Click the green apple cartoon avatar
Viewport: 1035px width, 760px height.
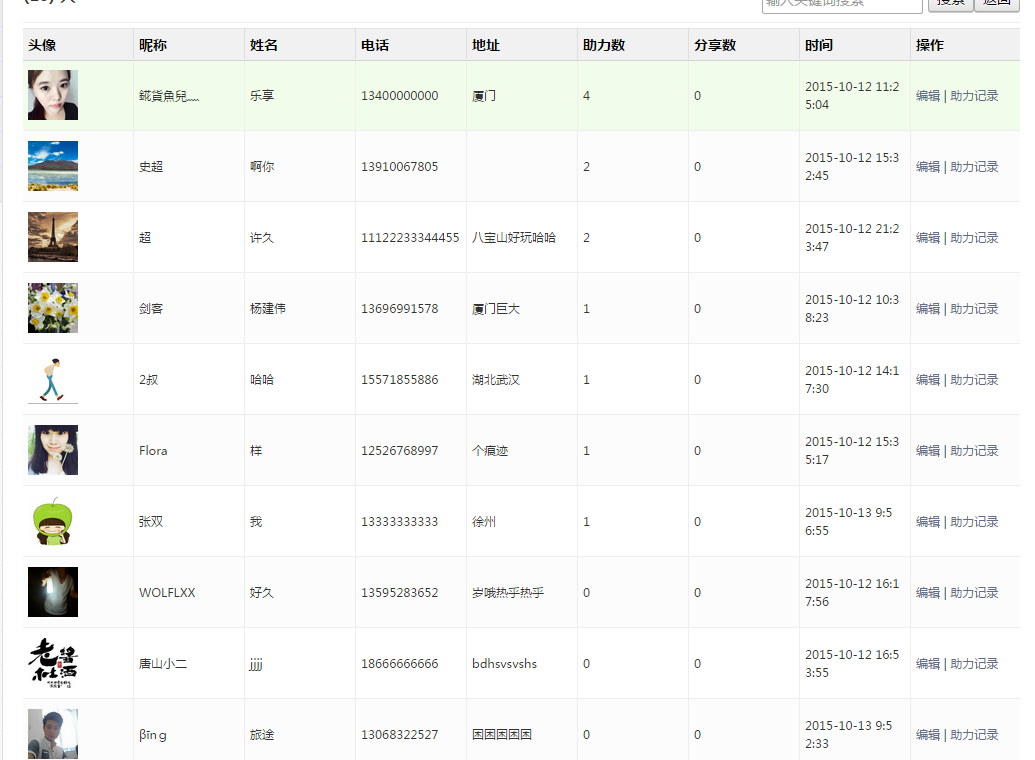53,521
